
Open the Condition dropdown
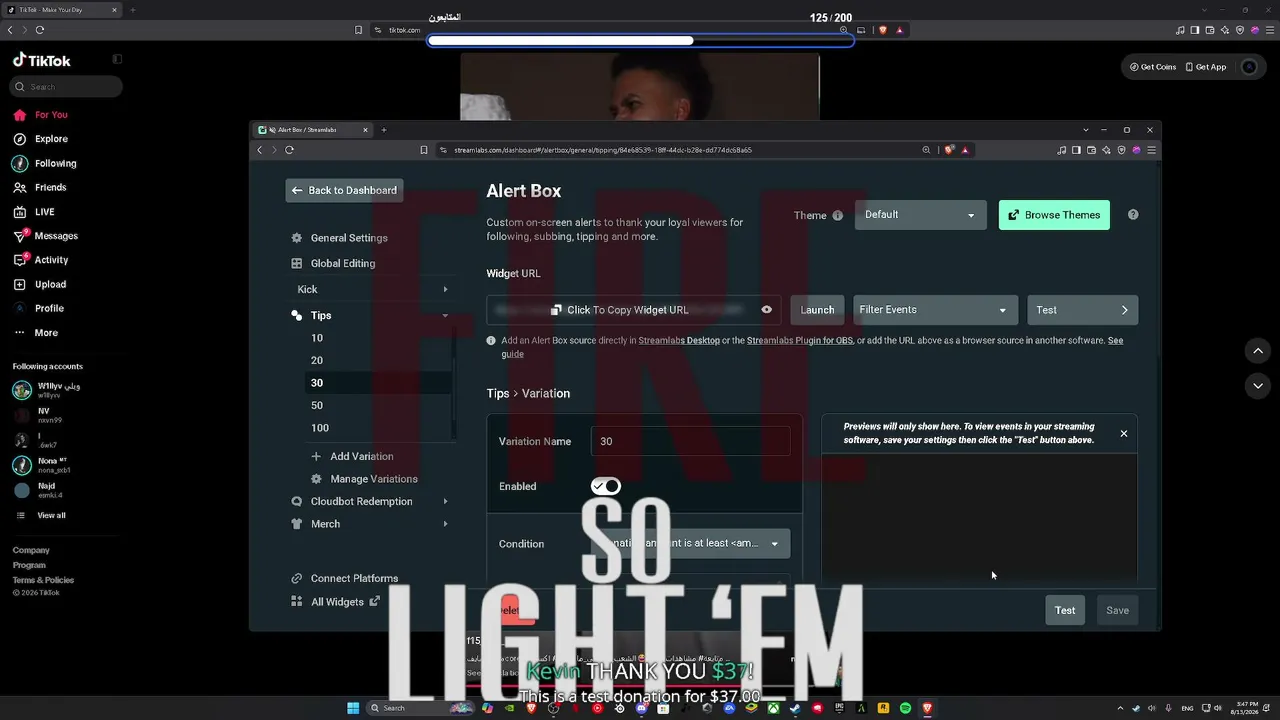tap(691, 544)
